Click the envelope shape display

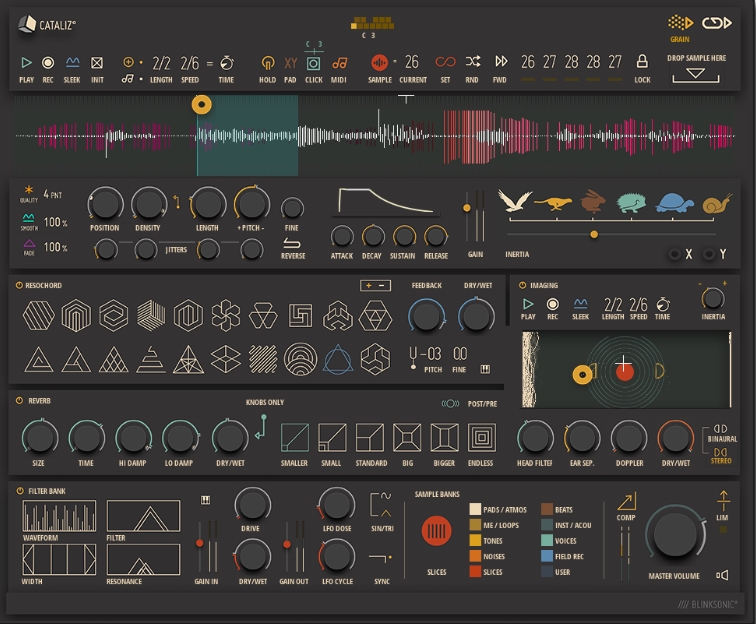point(386,201)
